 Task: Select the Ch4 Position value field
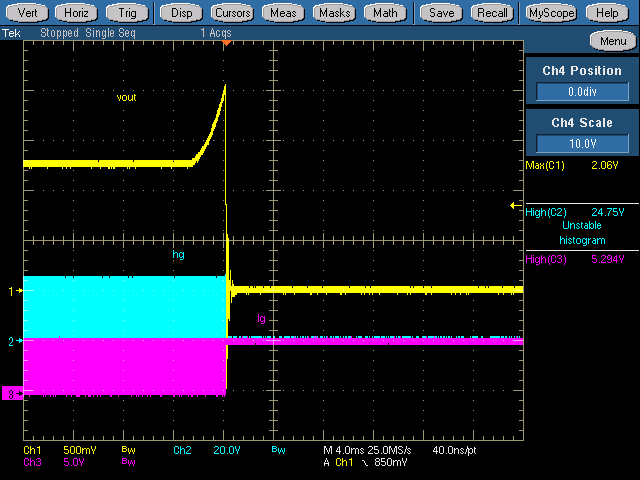pos(582,92)
